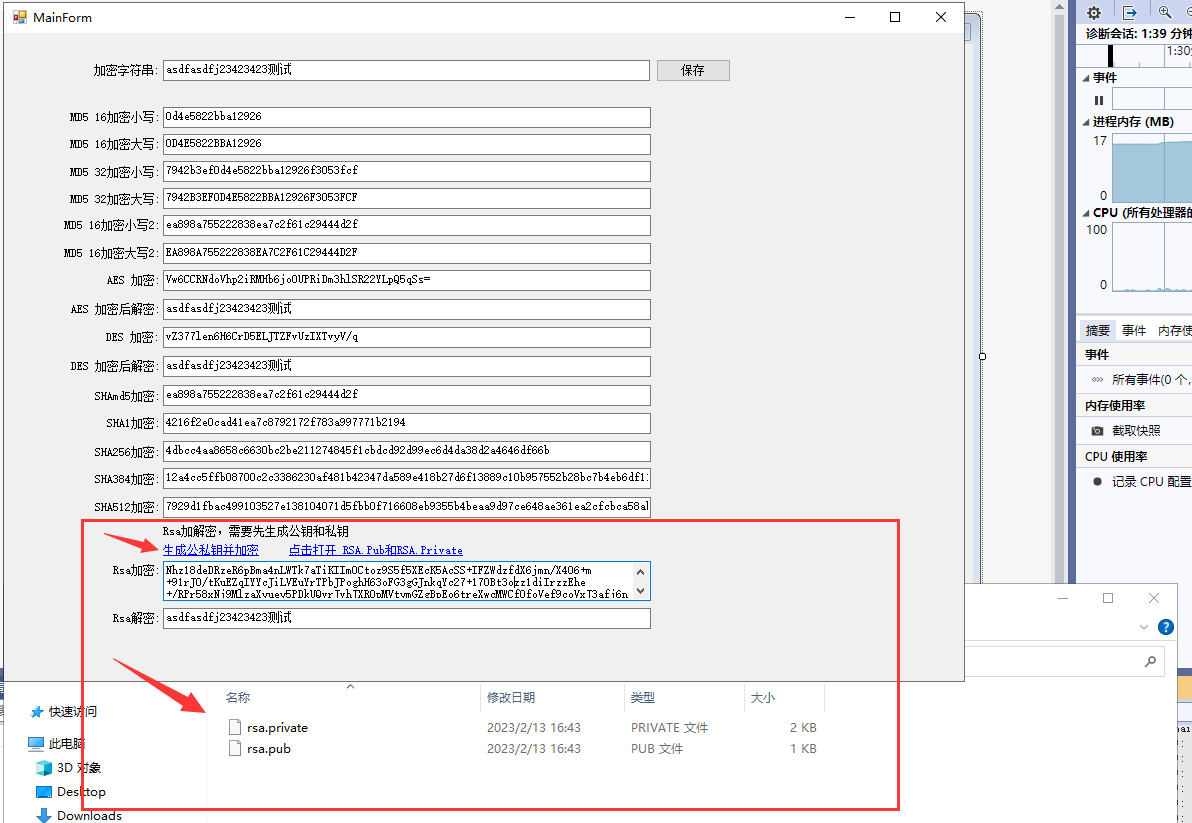Click 记录 CPU 配置 to start profiling
Viewport: 1192px width, 823px height.
(x=1151, y=482)
